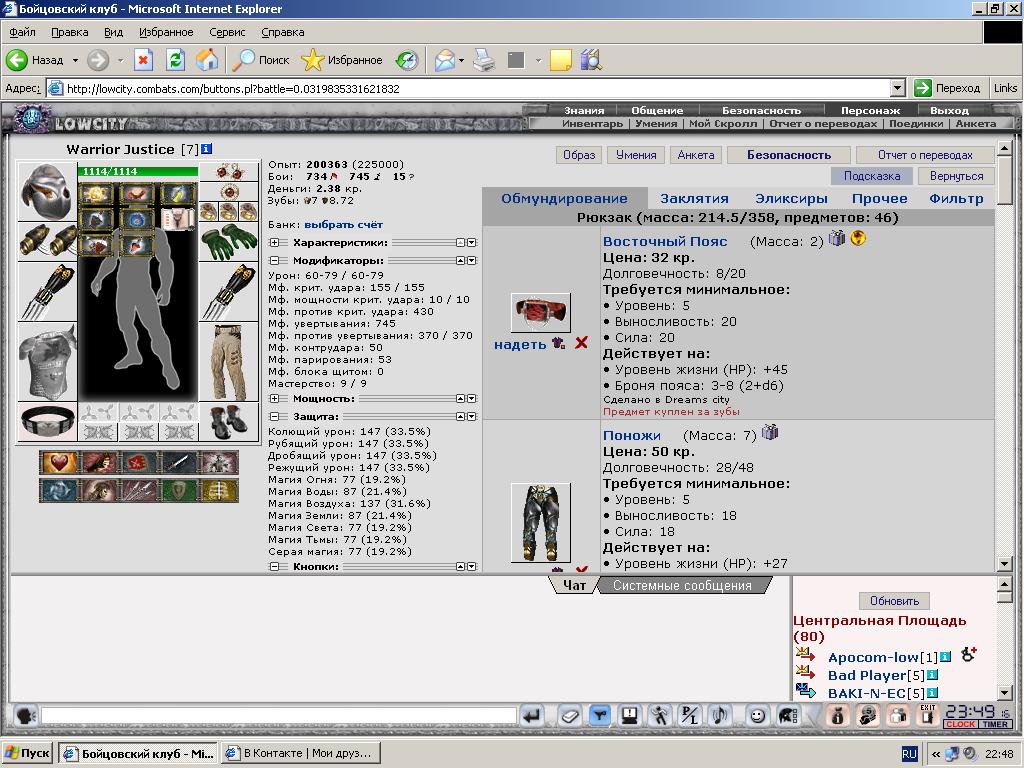1024x768 pixels.
Task: Click the green gloves equipment slot
Action: tap(230, 241)
